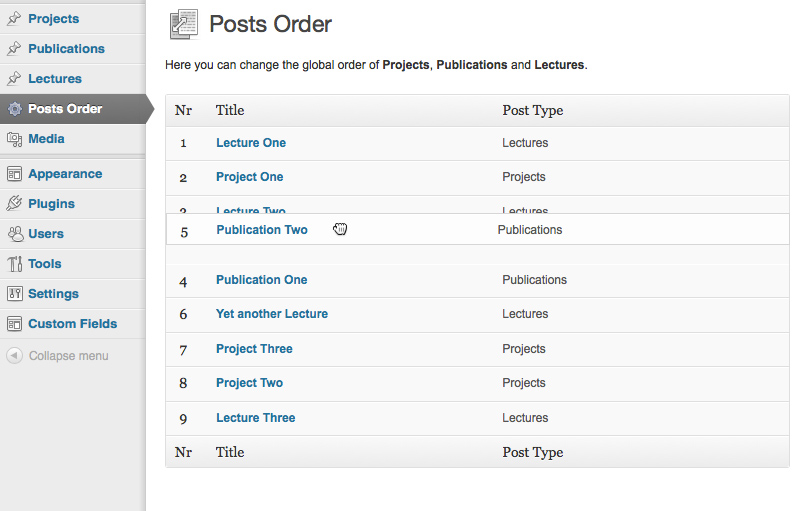Click the Posts Order page heading icon
Viewport: 803px width, 511px height.
184,24
